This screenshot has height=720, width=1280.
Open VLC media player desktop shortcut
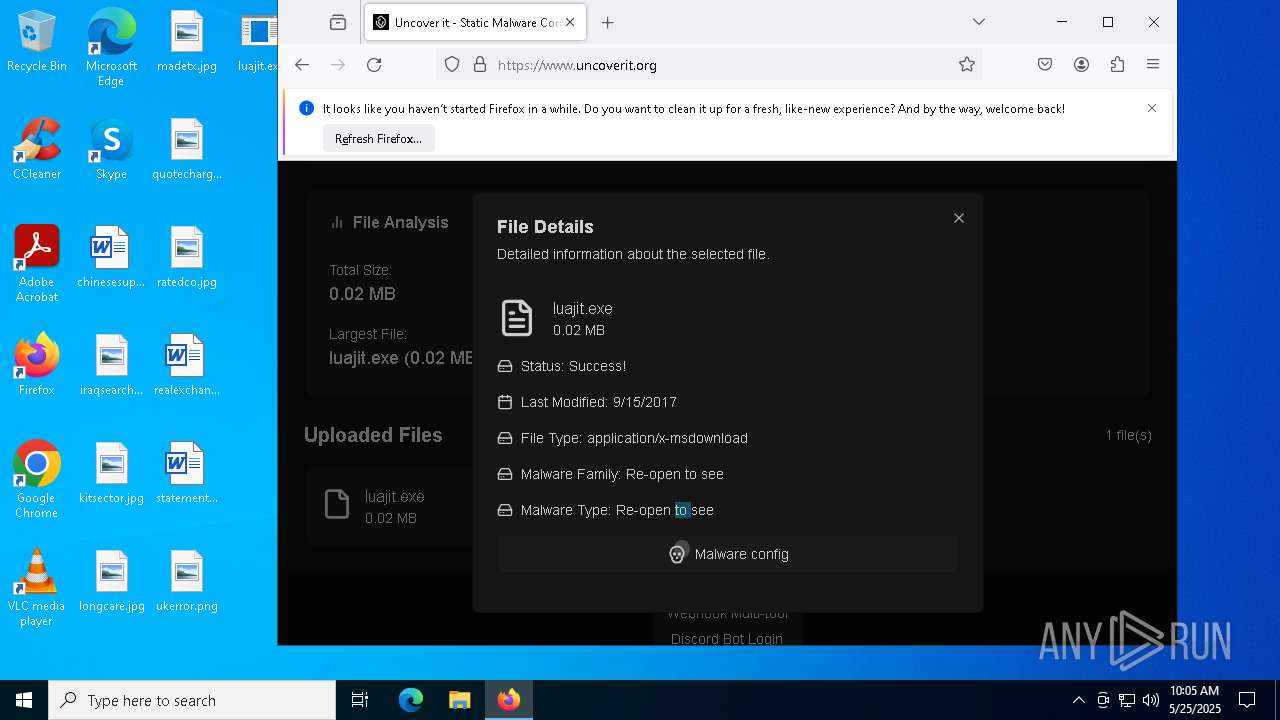click(37, 588)
